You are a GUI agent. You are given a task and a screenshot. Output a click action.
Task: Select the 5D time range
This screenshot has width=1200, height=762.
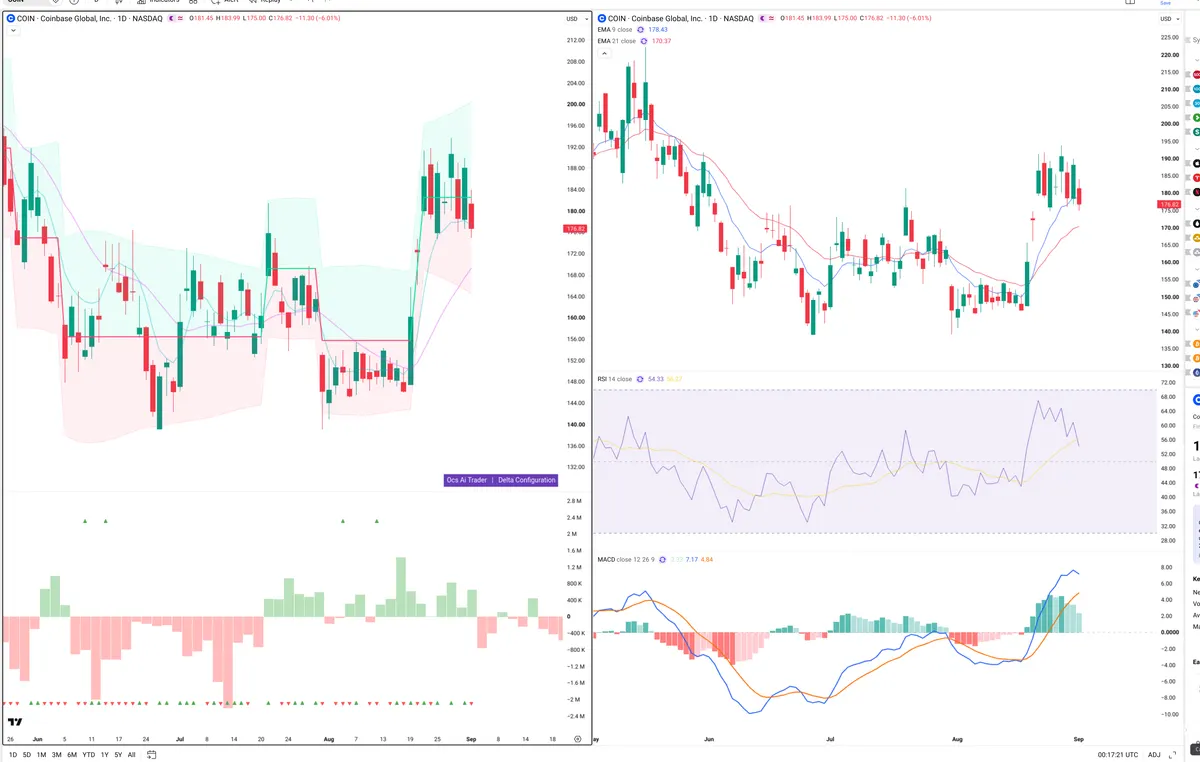[x=27, y=754]
